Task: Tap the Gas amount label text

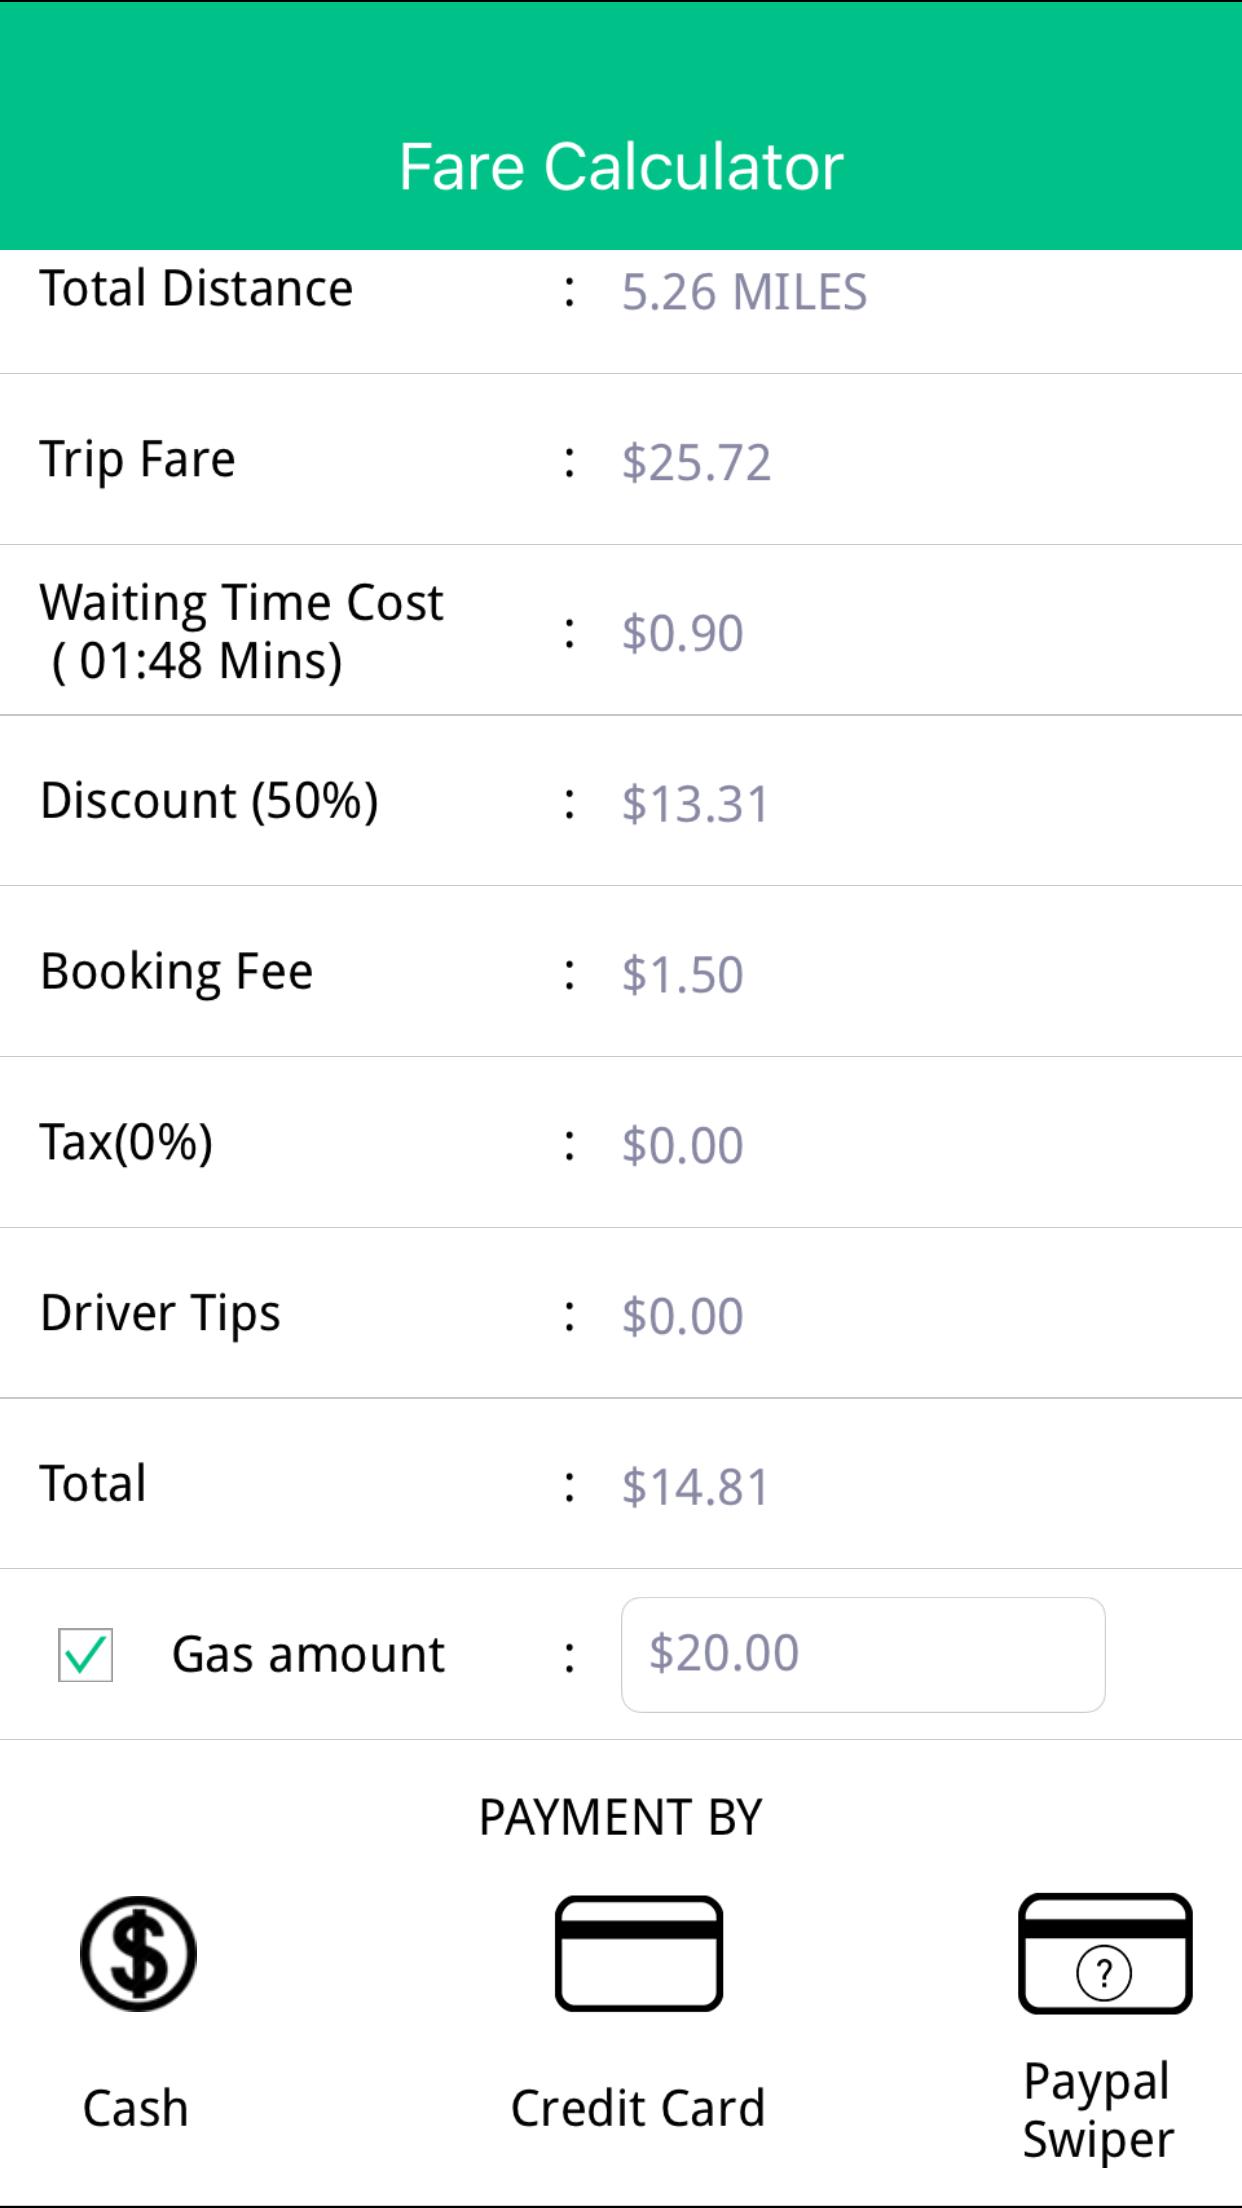Action: pos(308,1655)
